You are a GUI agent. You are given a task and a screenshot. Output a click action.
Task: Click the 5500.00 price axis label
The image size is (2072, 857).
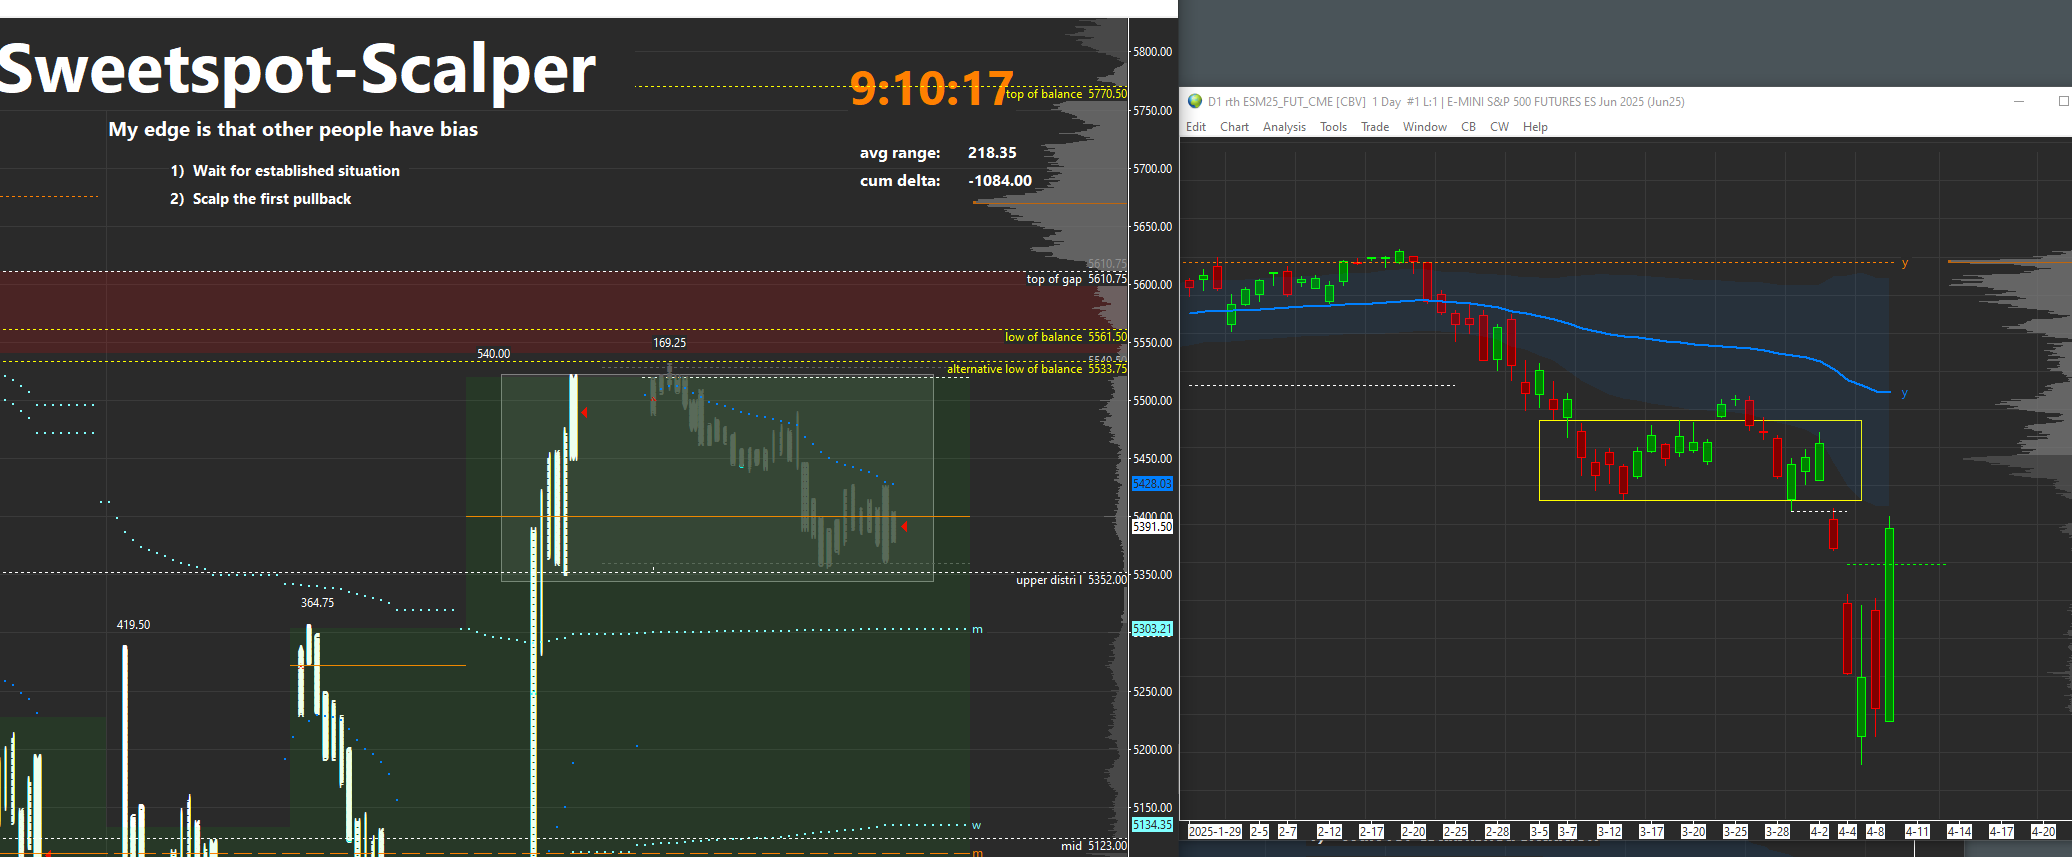tap(1153, 400)
